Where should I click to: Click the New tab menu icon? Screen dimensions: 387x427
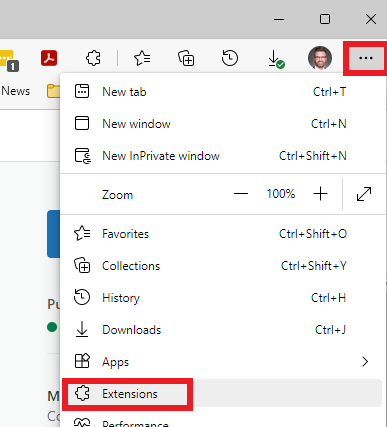coord(82,91)
